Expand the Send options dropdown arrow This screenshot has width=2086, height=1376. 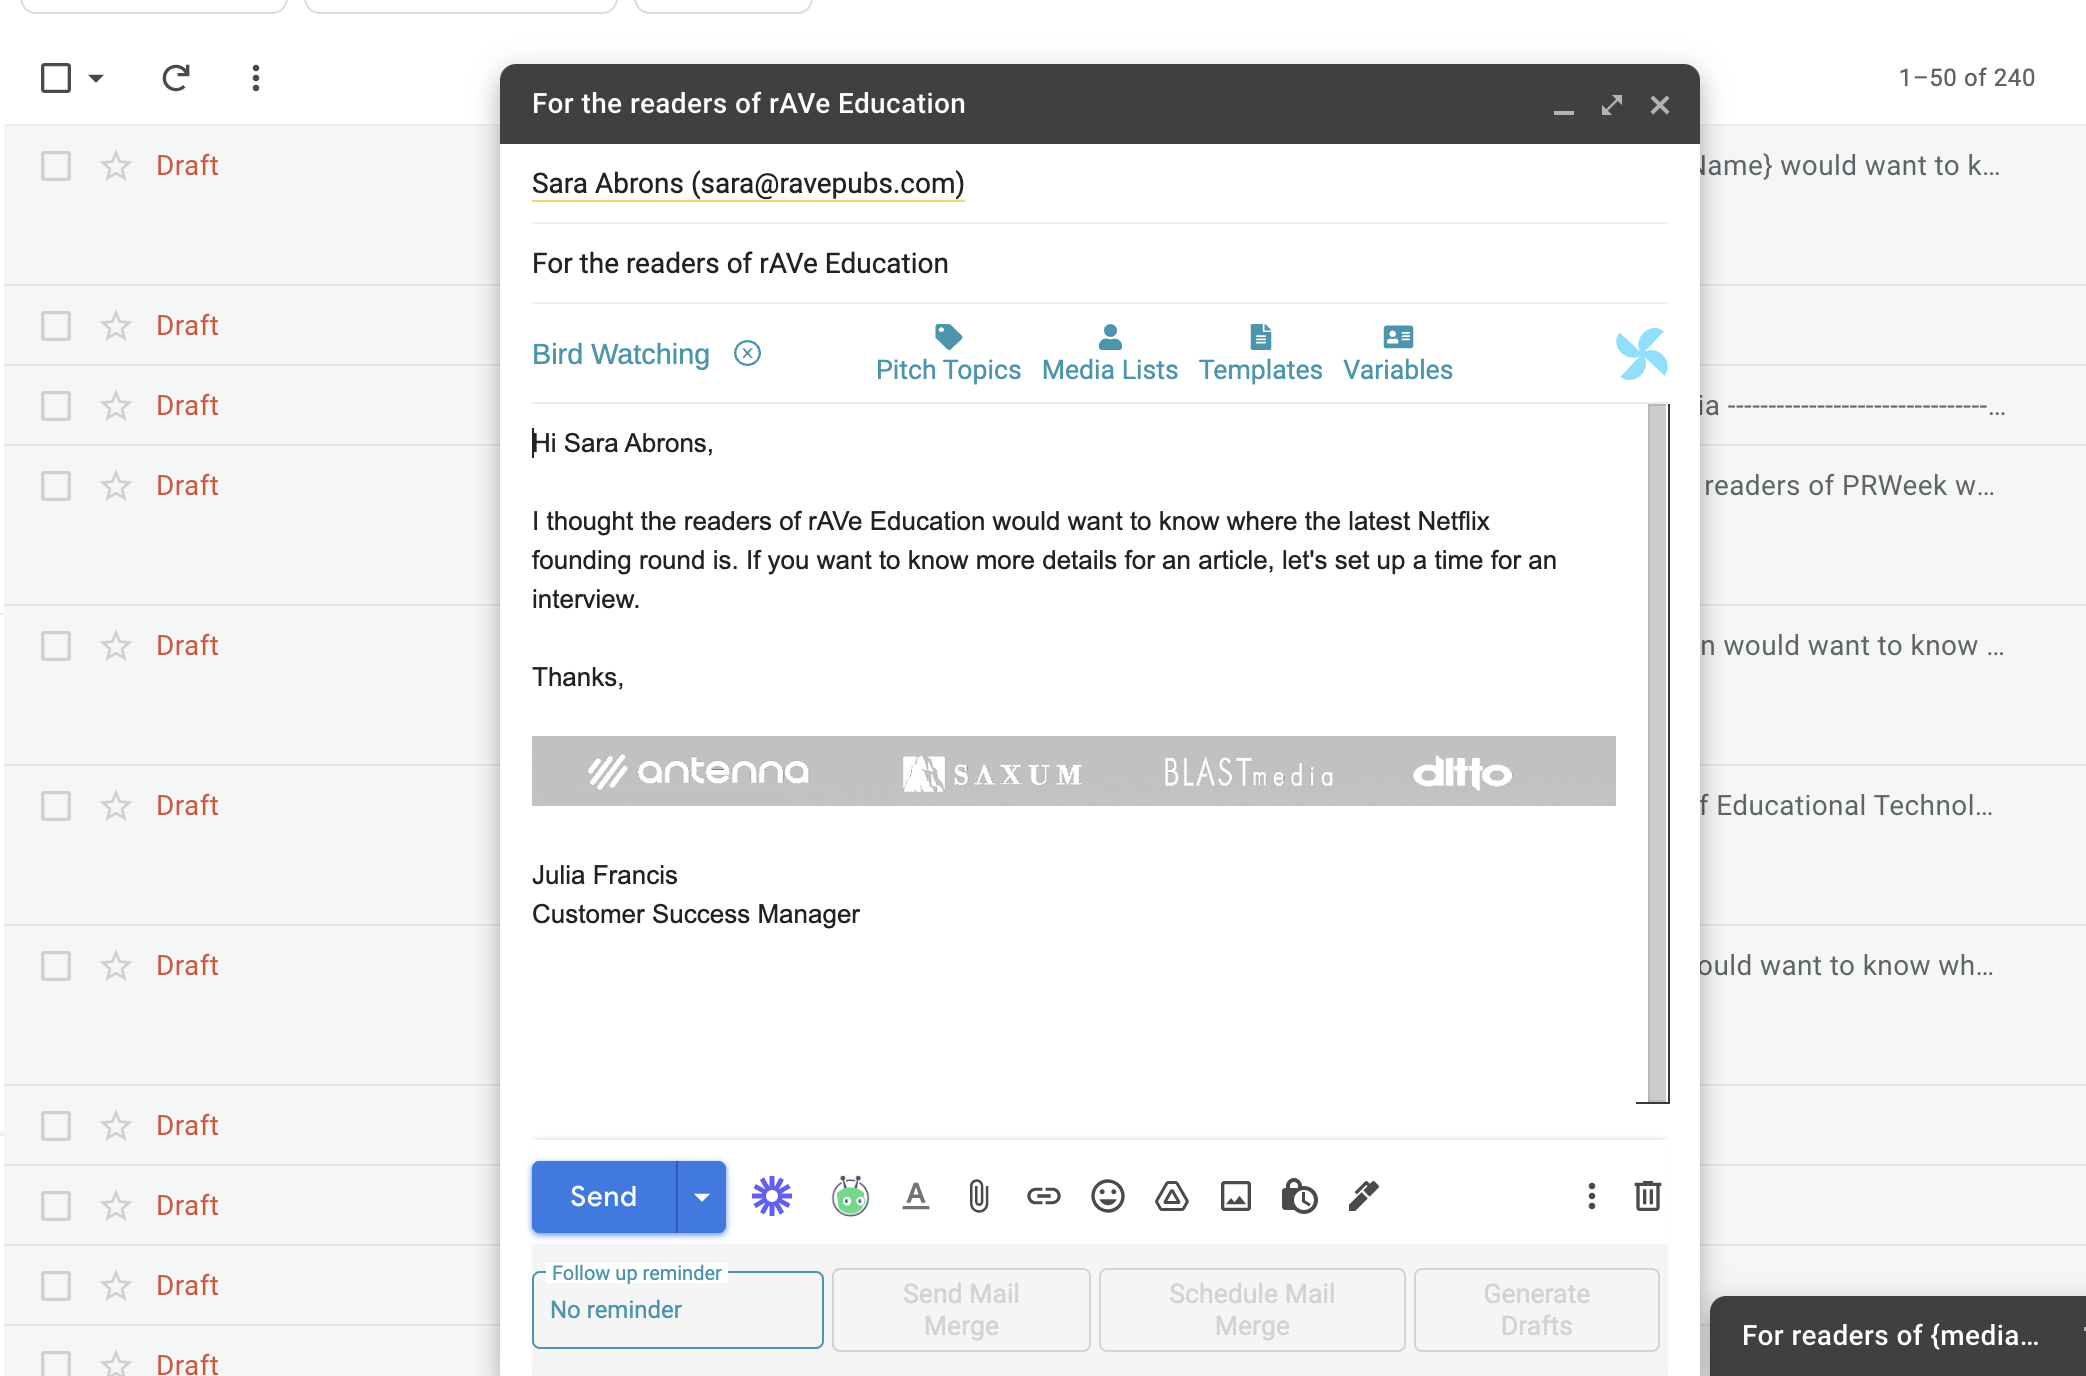point(702,1197)
